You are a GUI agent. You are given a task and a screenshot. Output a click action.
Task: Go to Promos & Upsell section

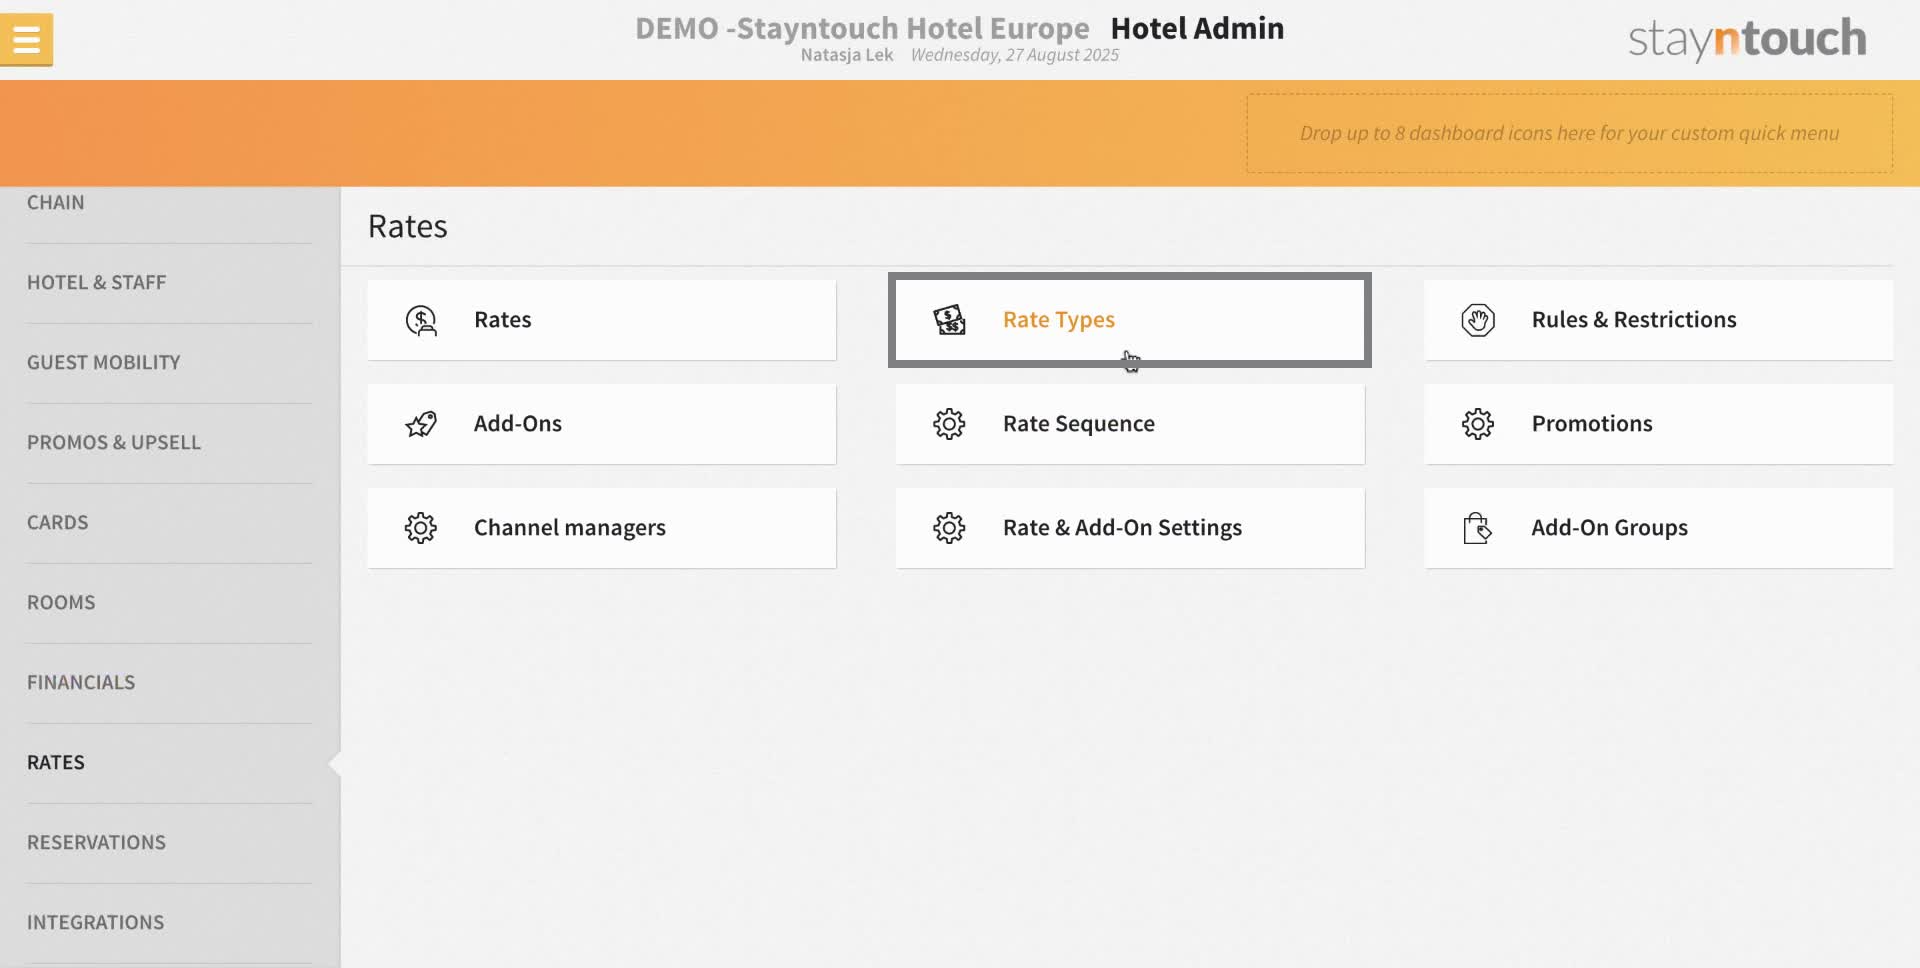coord(114,443)
